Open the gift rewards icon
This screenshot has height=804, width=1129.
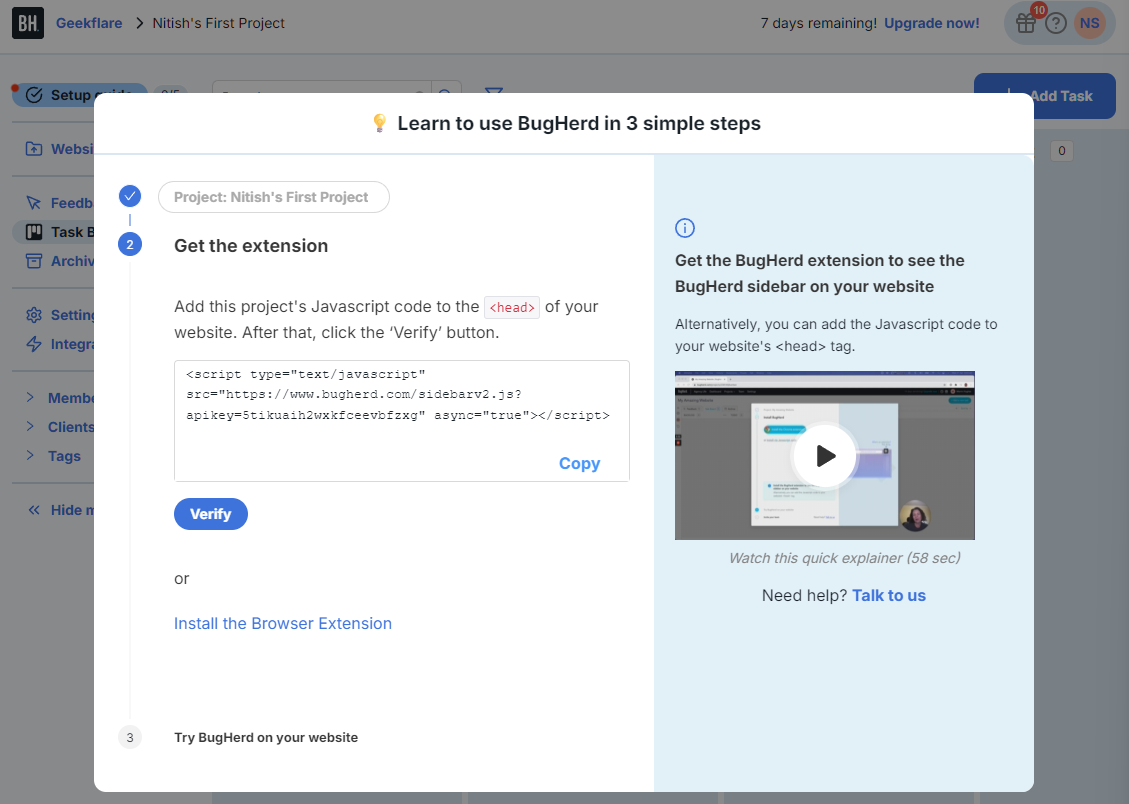click(x=1025, y=23)
